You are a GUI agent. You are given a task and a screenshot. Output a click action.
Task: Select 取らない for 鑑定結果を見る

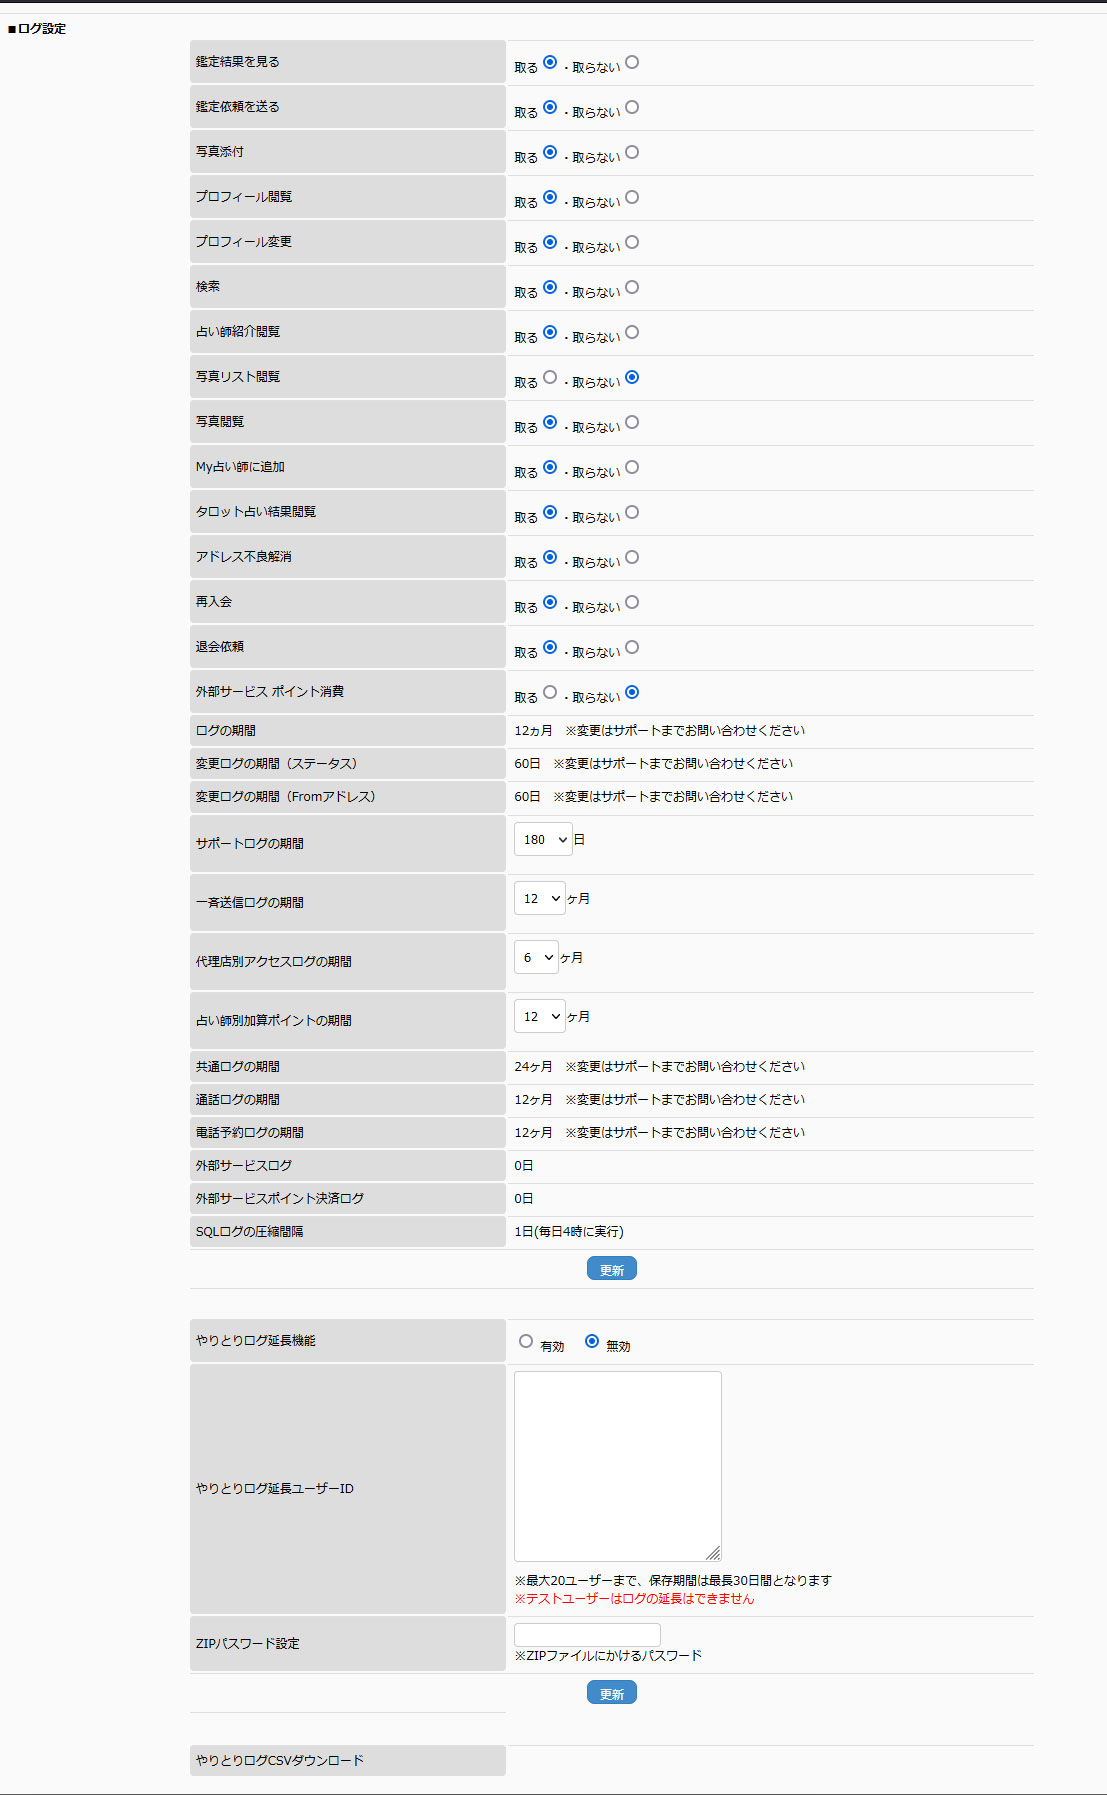(632, 63)
